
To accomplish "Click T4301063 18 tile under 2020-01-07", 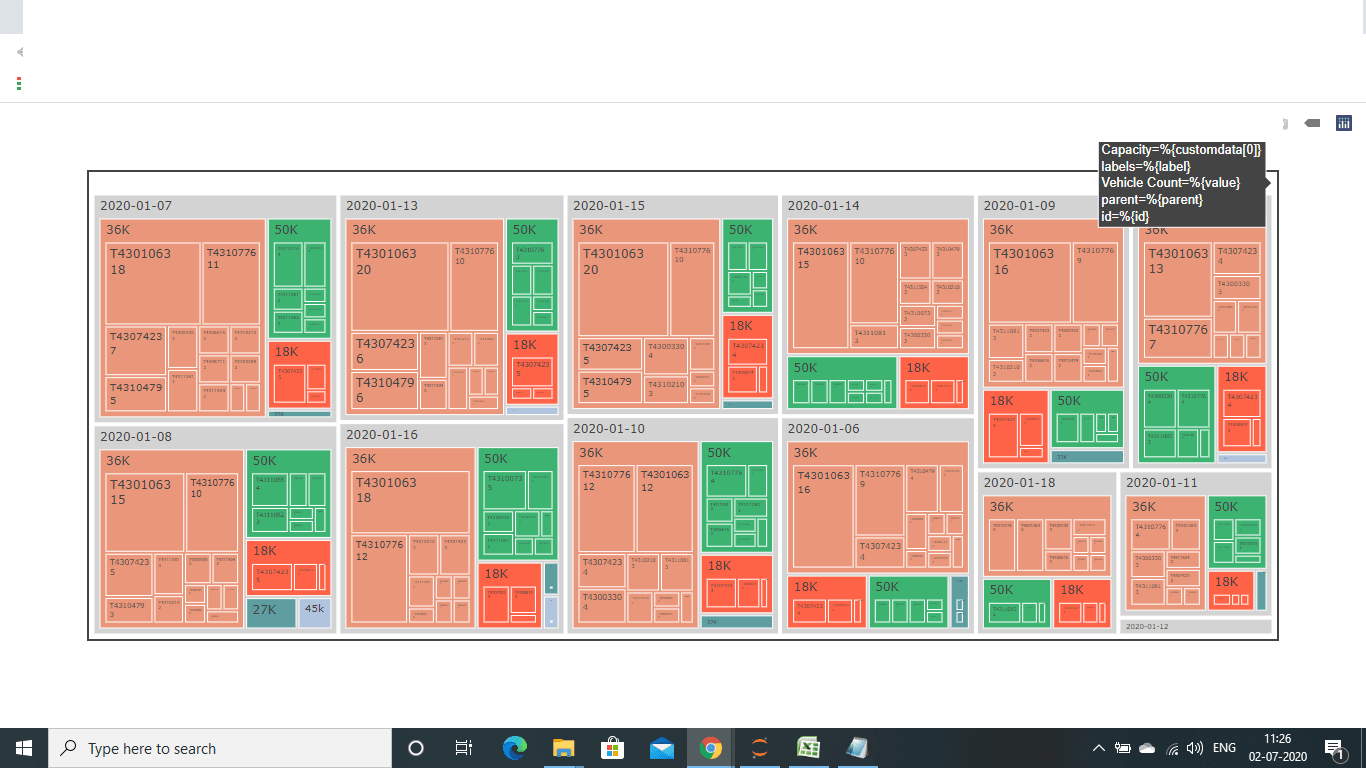I will (x=153, y=283).
